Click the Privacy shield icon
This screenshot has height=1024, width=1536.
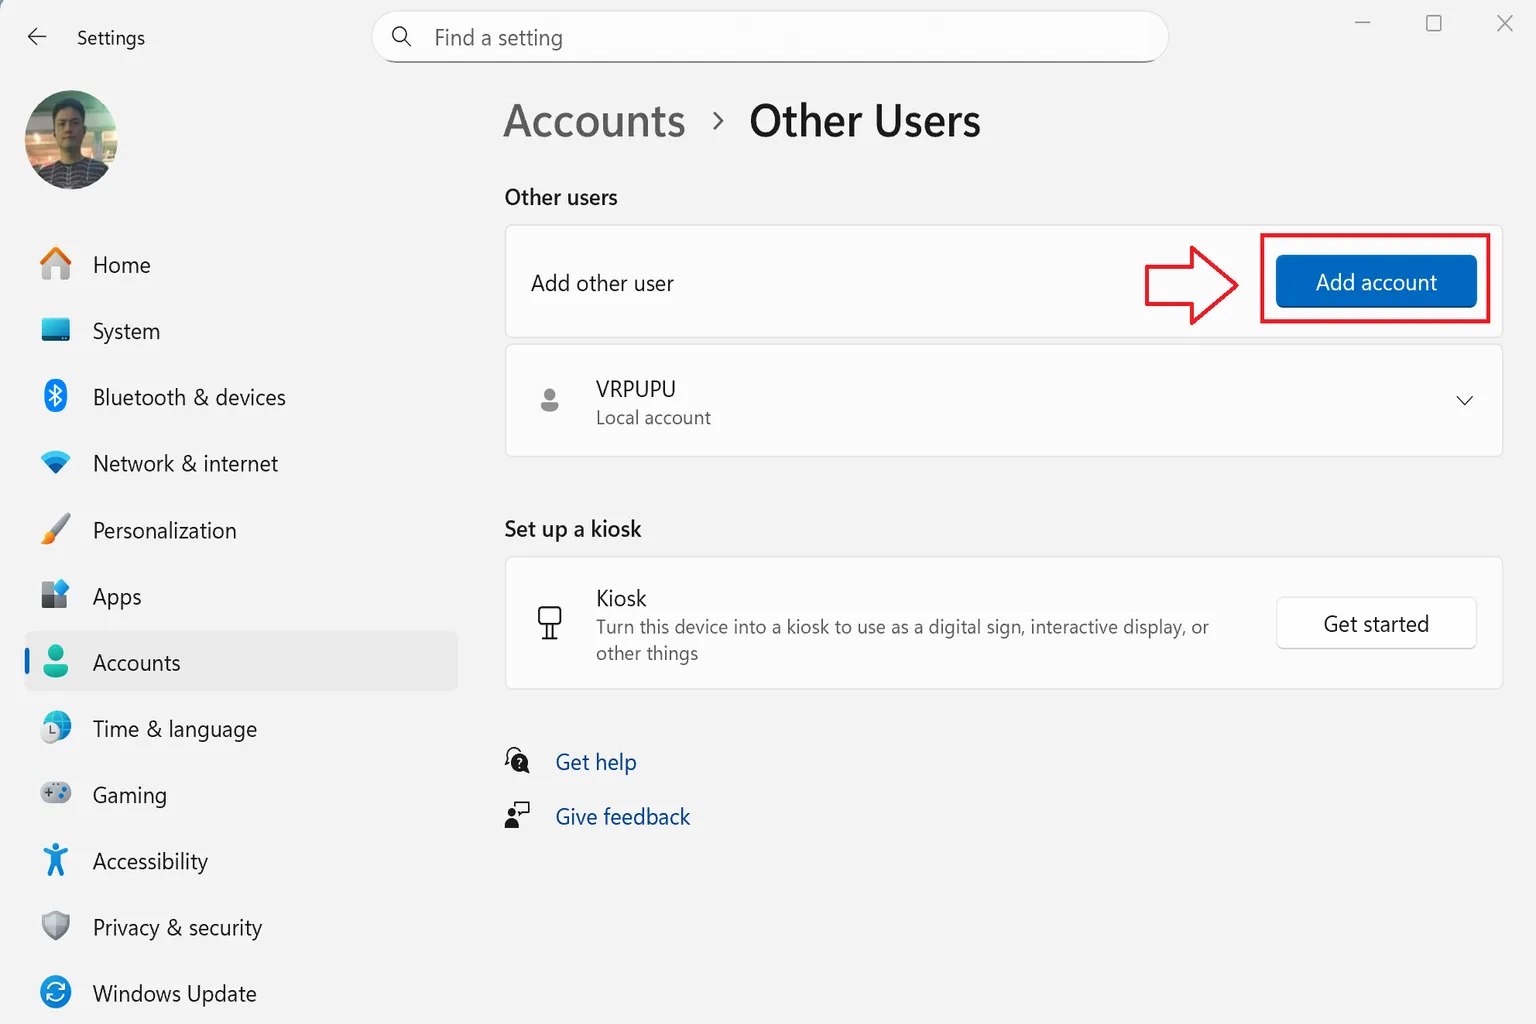click(56, 926)
